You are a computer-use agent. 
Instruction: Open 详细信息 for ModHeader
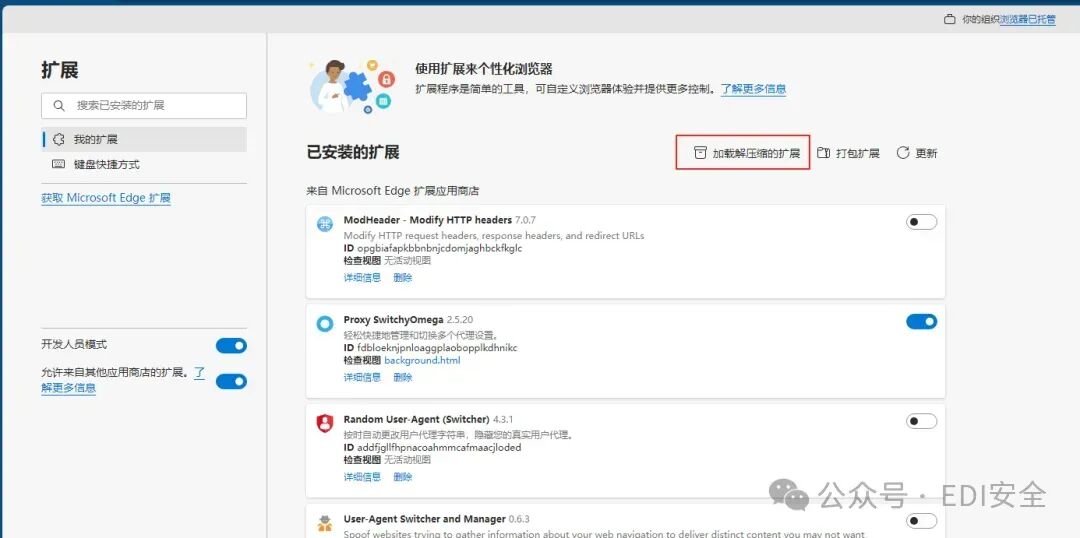pos(362,278)
